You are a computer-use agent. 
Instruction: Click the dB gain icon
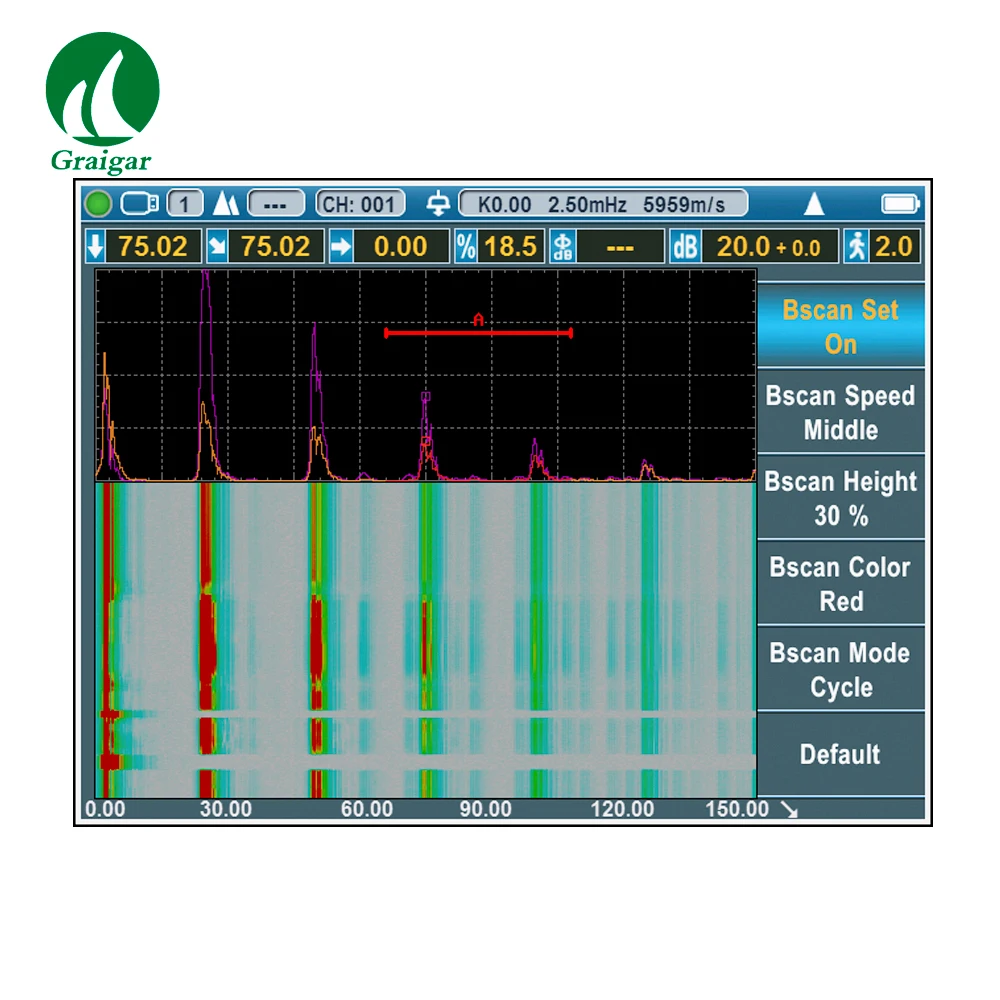685,246
